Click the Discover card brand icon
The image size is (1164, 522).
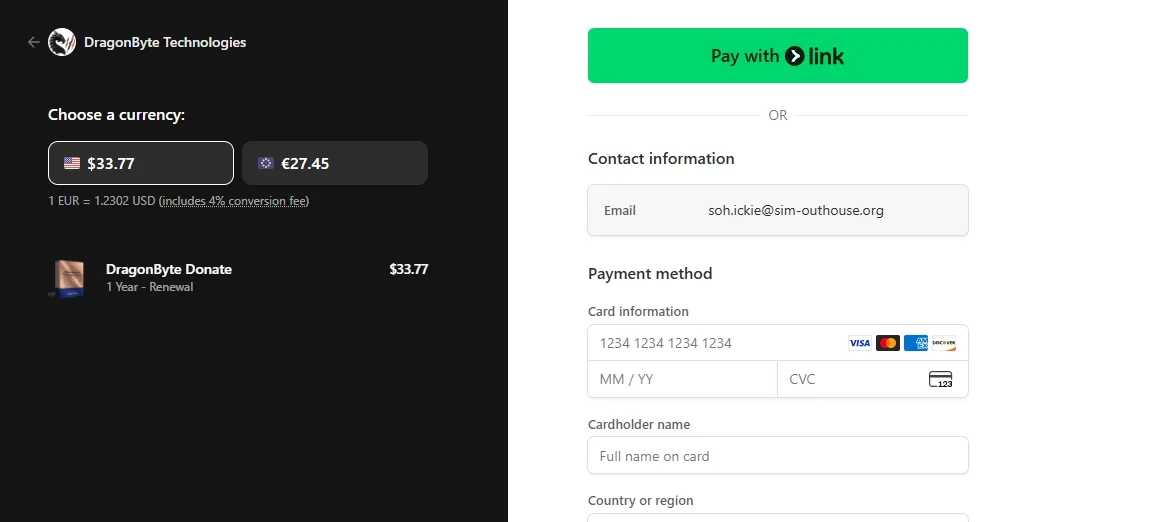point(943,343)
